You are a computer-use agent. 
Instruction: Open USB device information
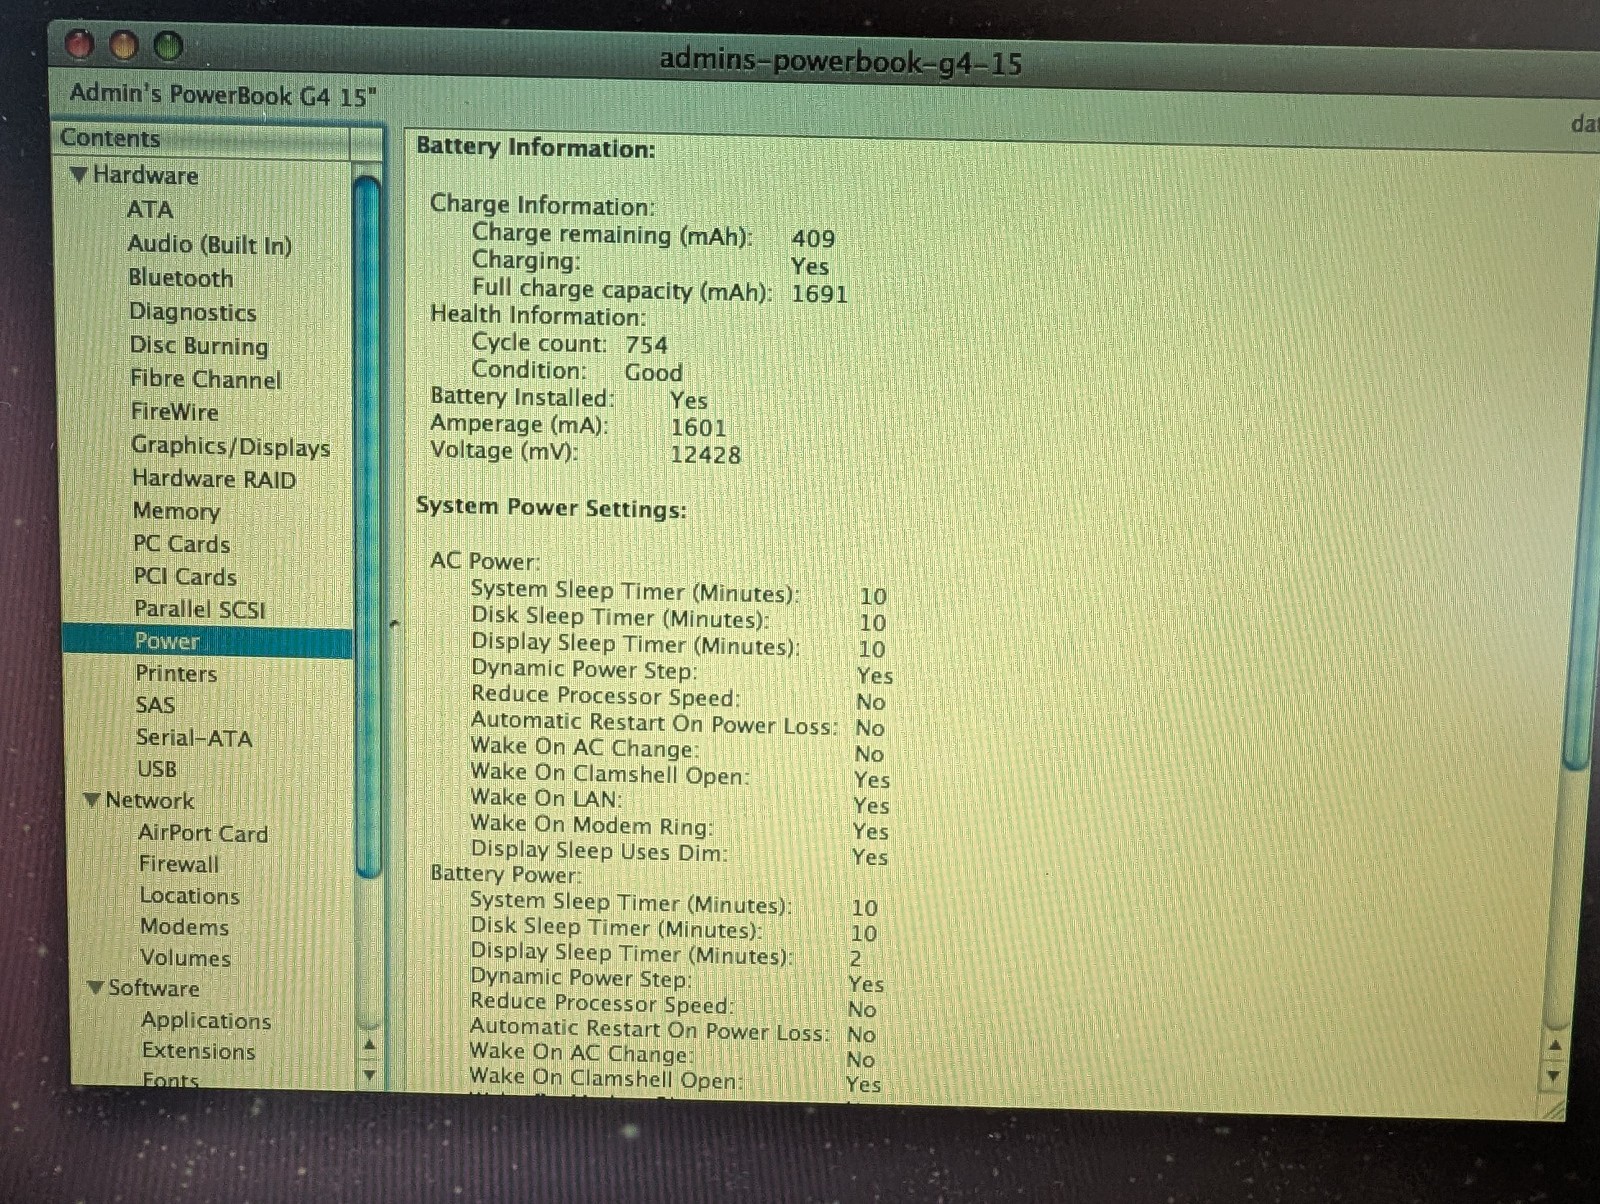157,769
